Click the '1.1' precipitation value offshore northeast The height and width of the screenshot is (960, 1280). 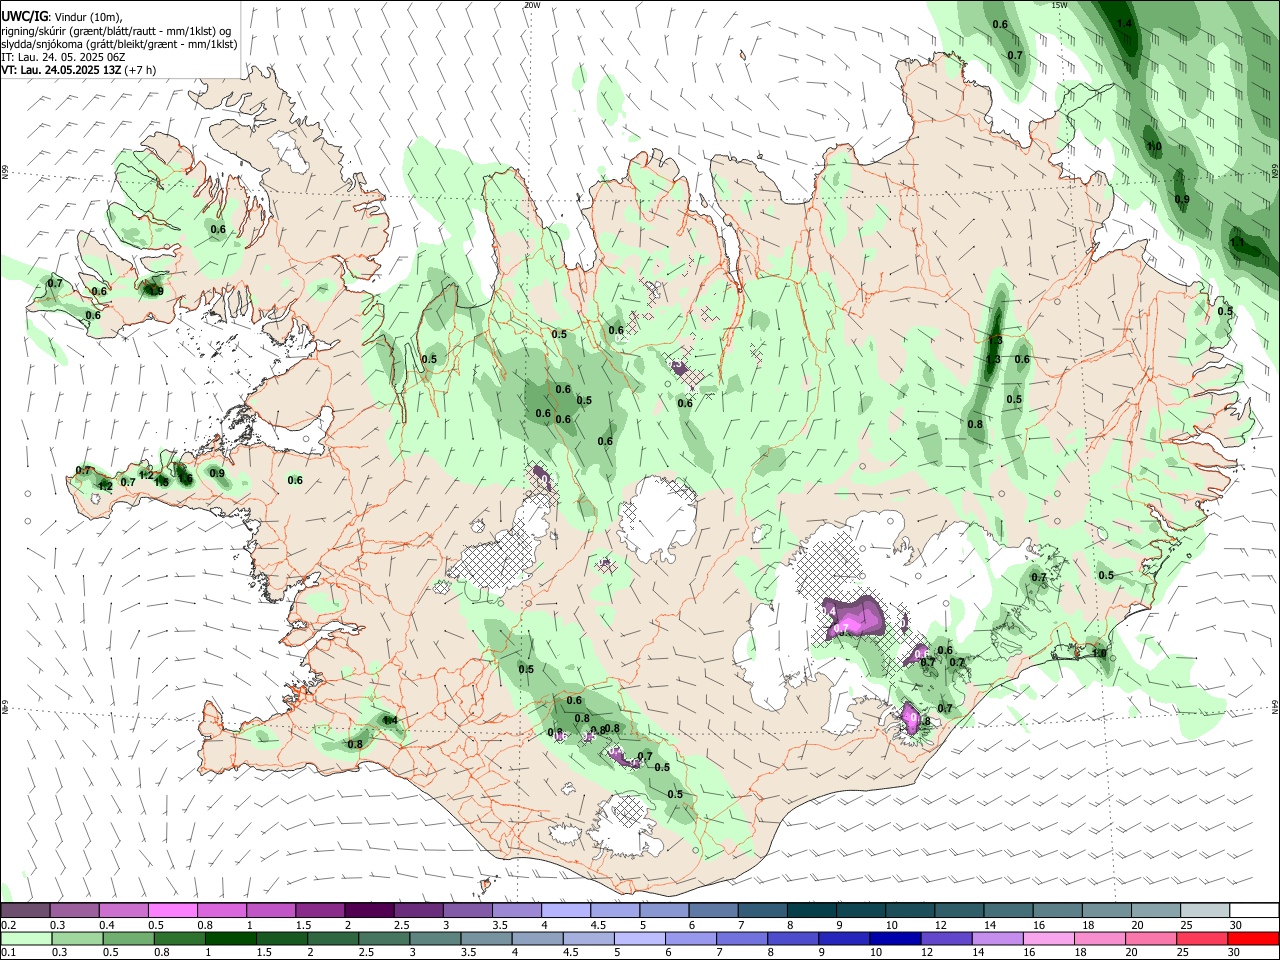(1237, 242)
